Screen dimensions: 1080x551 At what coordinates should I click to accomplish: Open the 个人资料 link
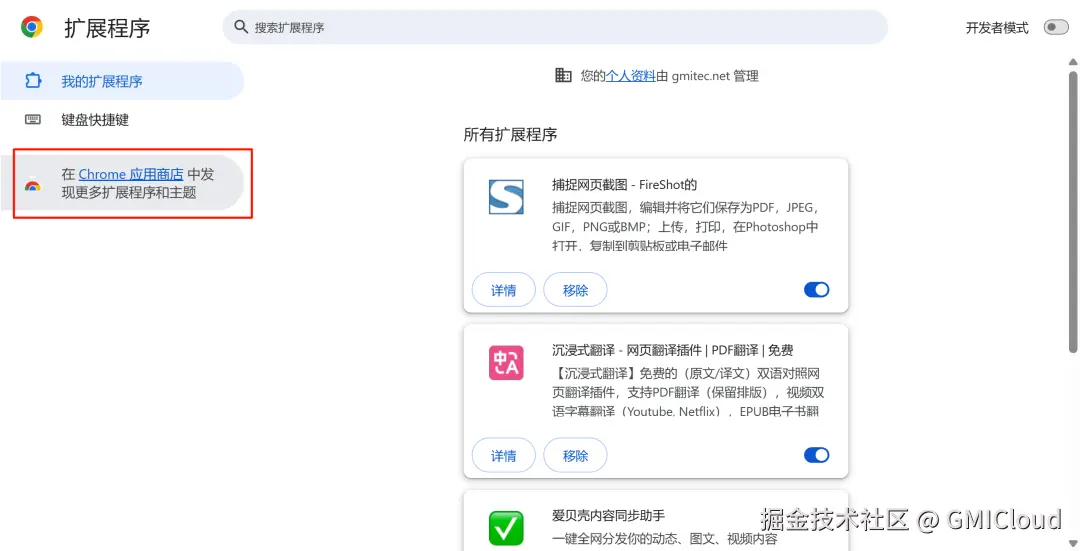(631, 76)
